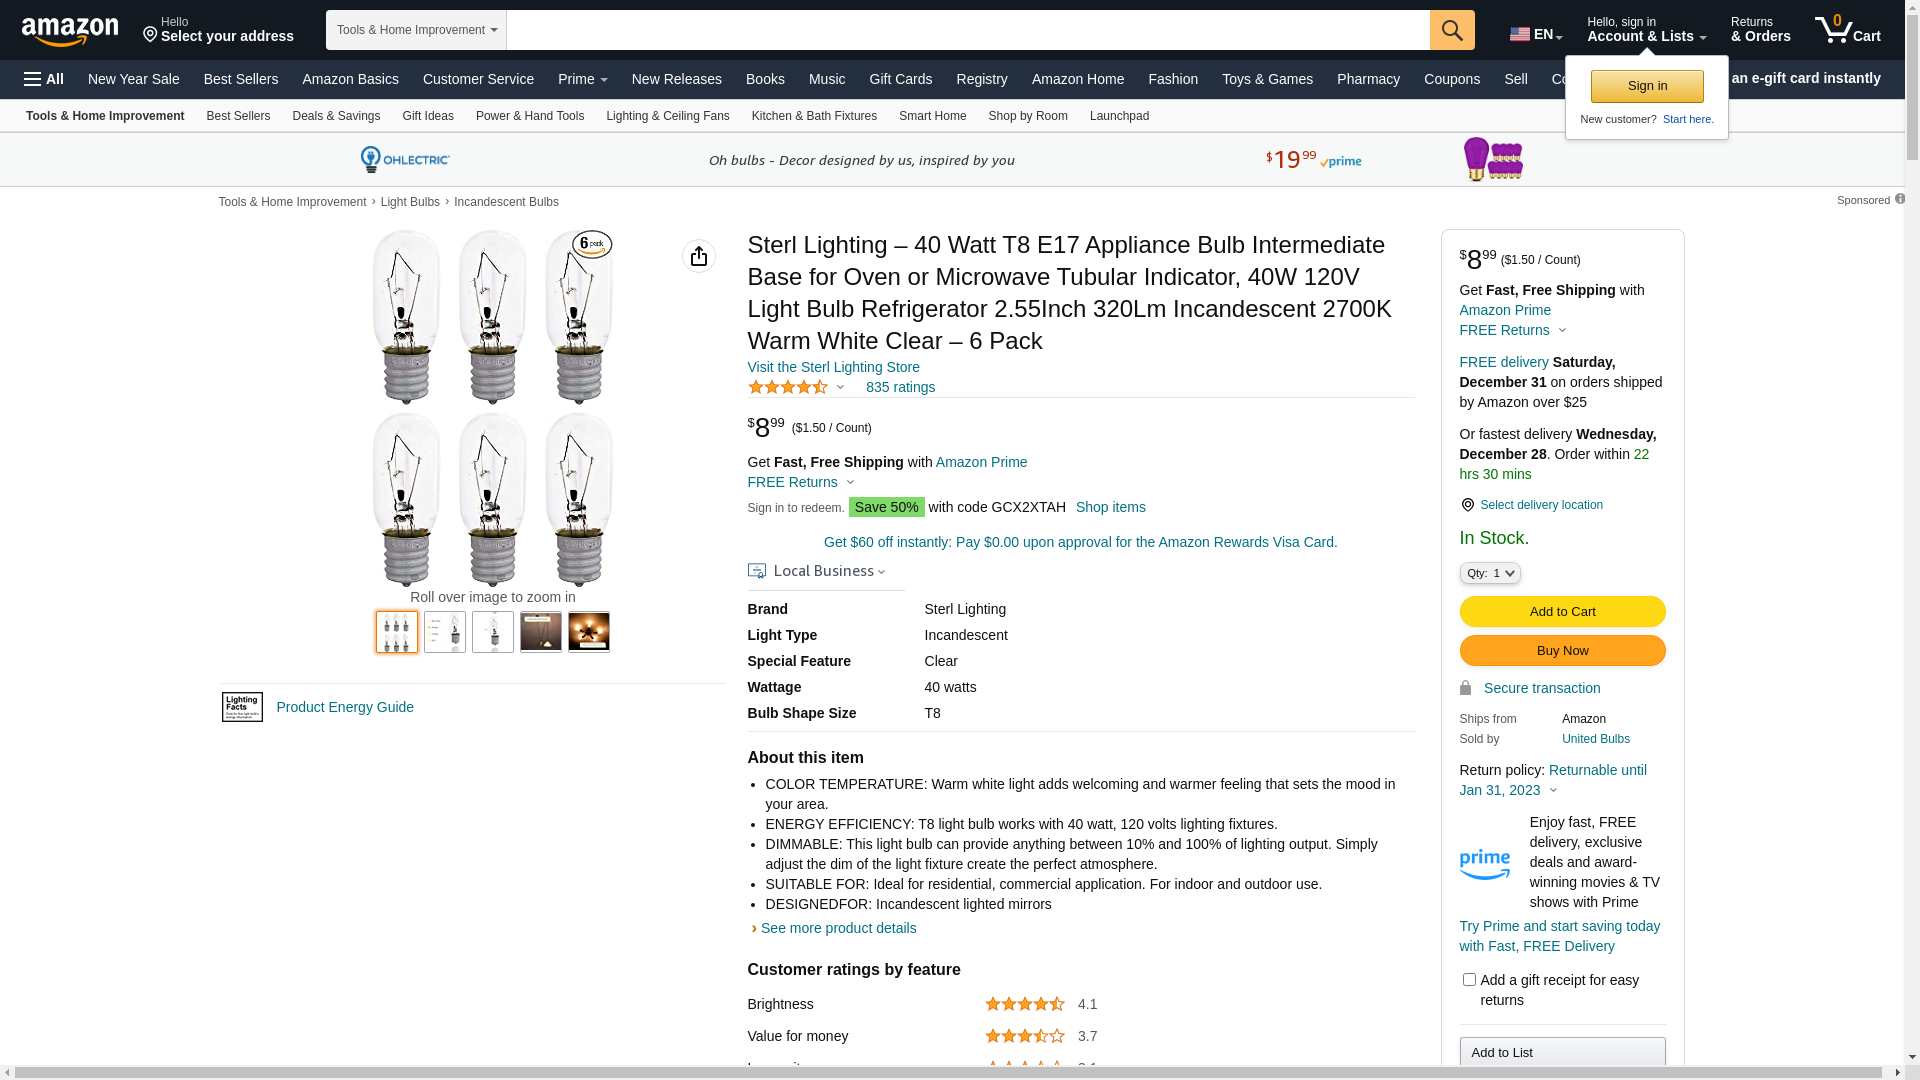The height and width of the screenshot is (1080, 1920).
Task: Click inside the Amazon search field
Action: (967, 30)
